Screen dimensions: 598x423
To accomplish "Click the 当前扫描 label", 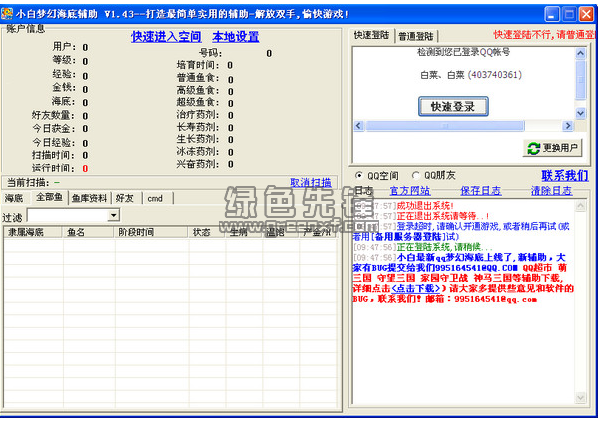I will click(x=28, y=183).
